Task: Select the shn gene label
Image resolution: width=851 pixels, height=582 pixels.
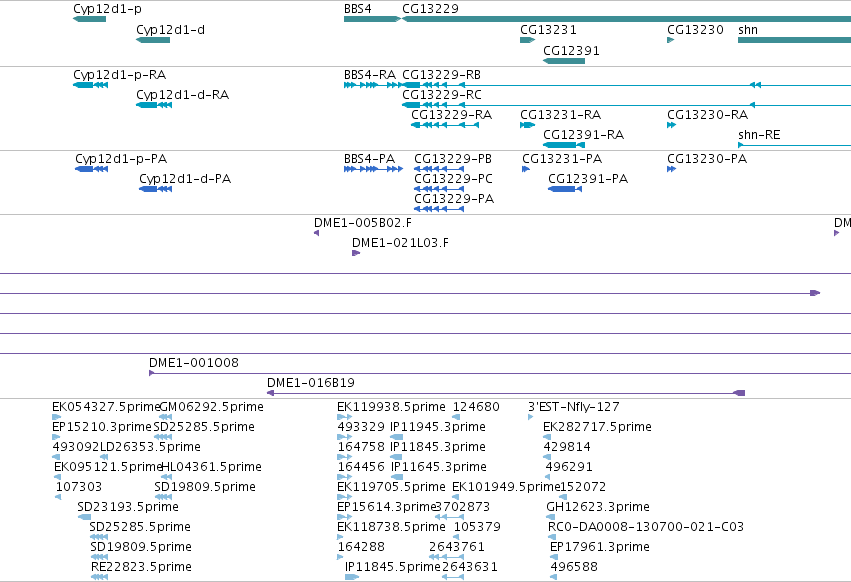Action: (x=748, y=30)
